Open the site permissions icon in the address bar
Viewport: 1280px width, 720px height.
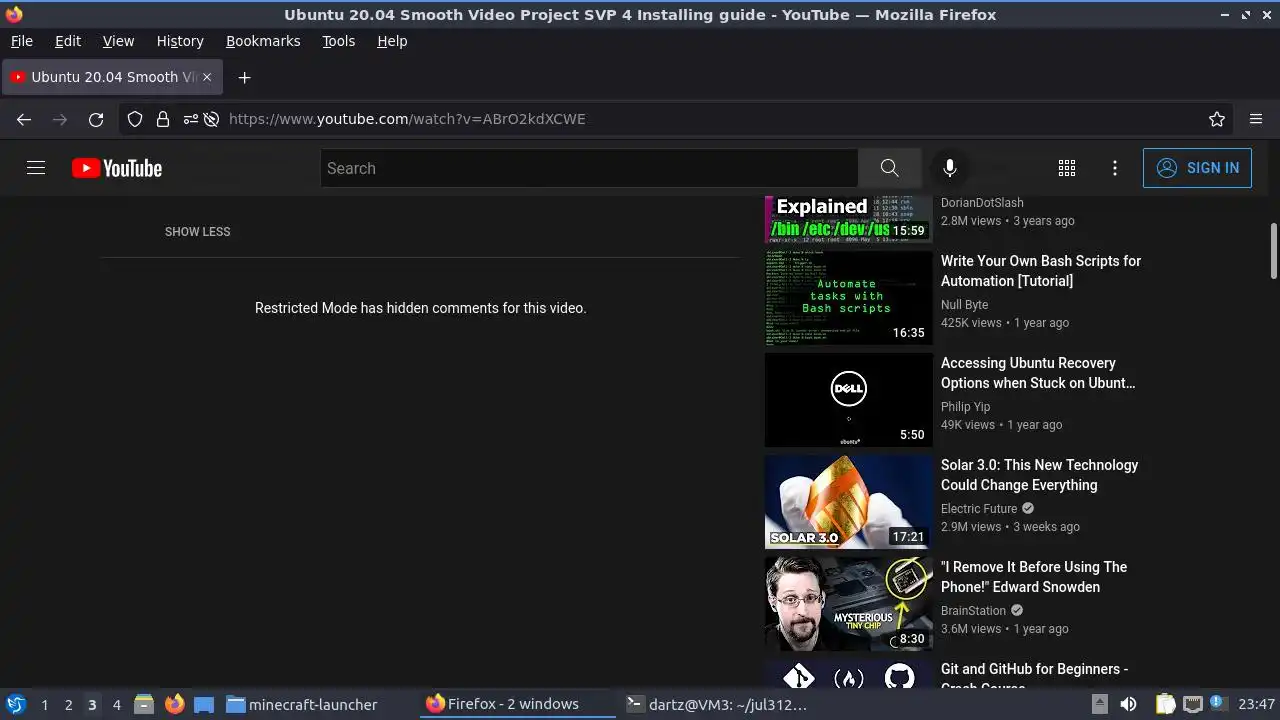coord(190,119)
